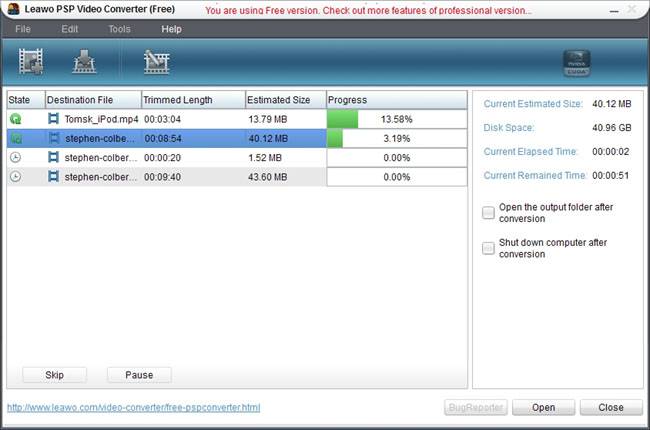The image size is (650, 430).
Task: Open the Help menu
Action: coord(171,29)
